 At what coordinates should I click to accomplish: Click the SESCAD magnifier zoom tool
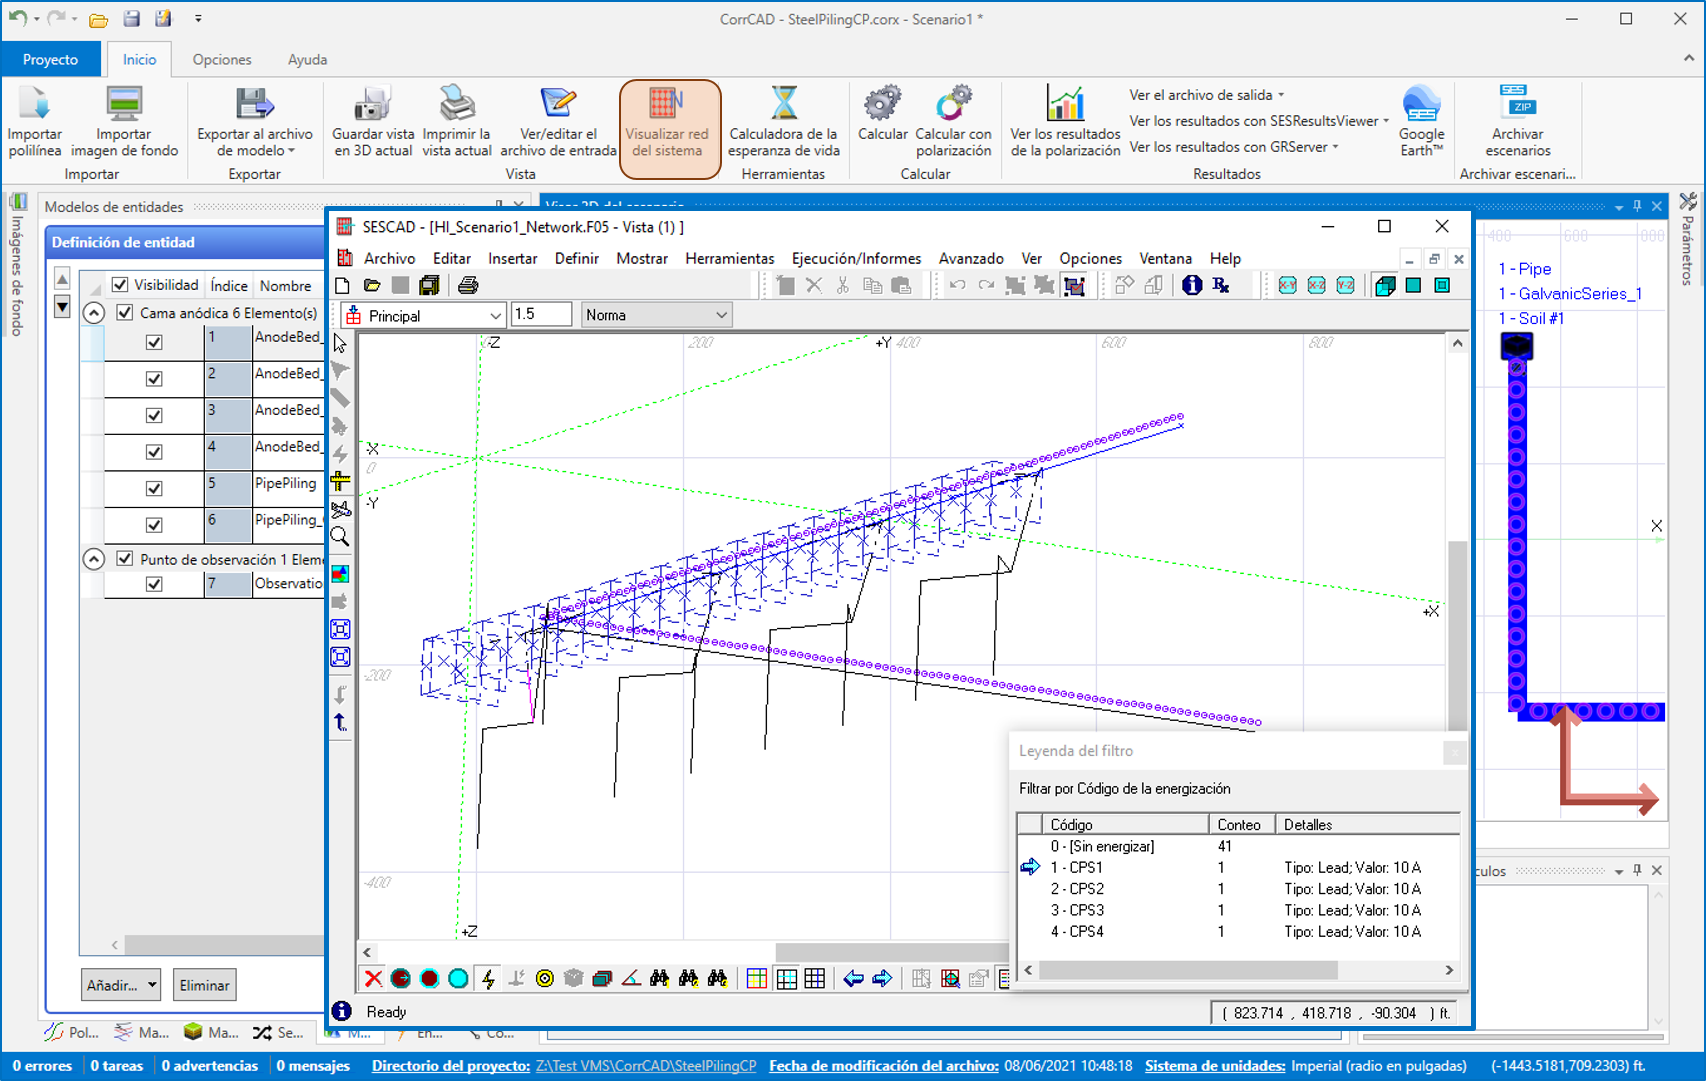(x=340, y=537)
